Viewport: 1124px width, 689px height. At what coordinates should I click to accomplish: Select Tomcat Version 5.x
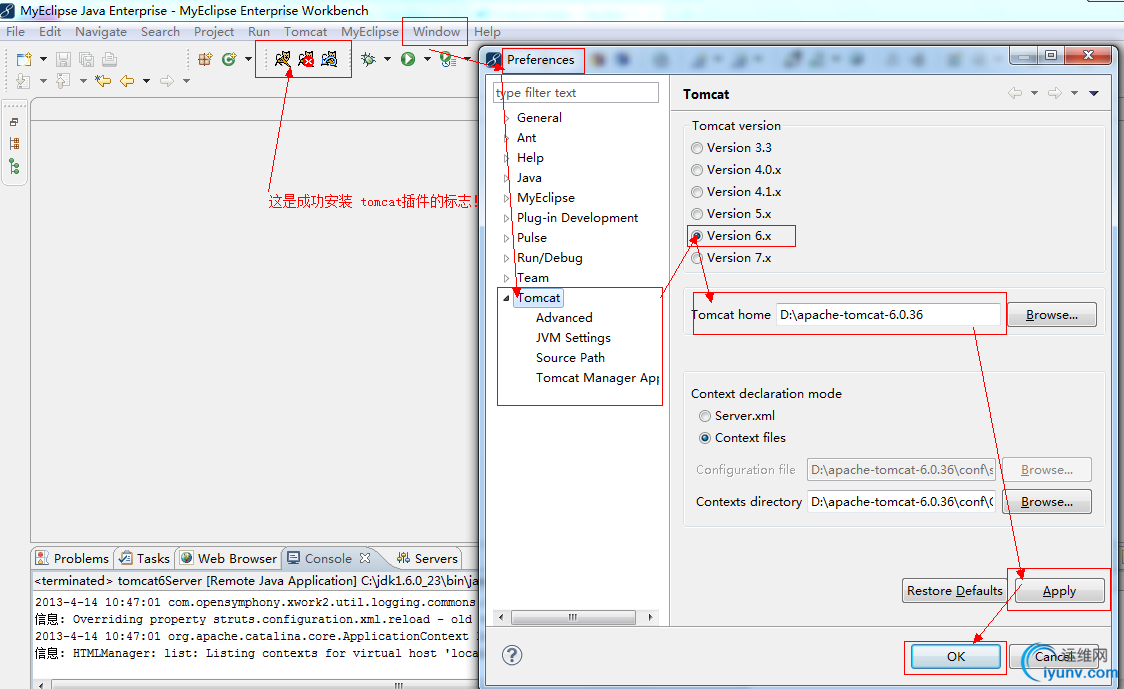pos(731,214)
